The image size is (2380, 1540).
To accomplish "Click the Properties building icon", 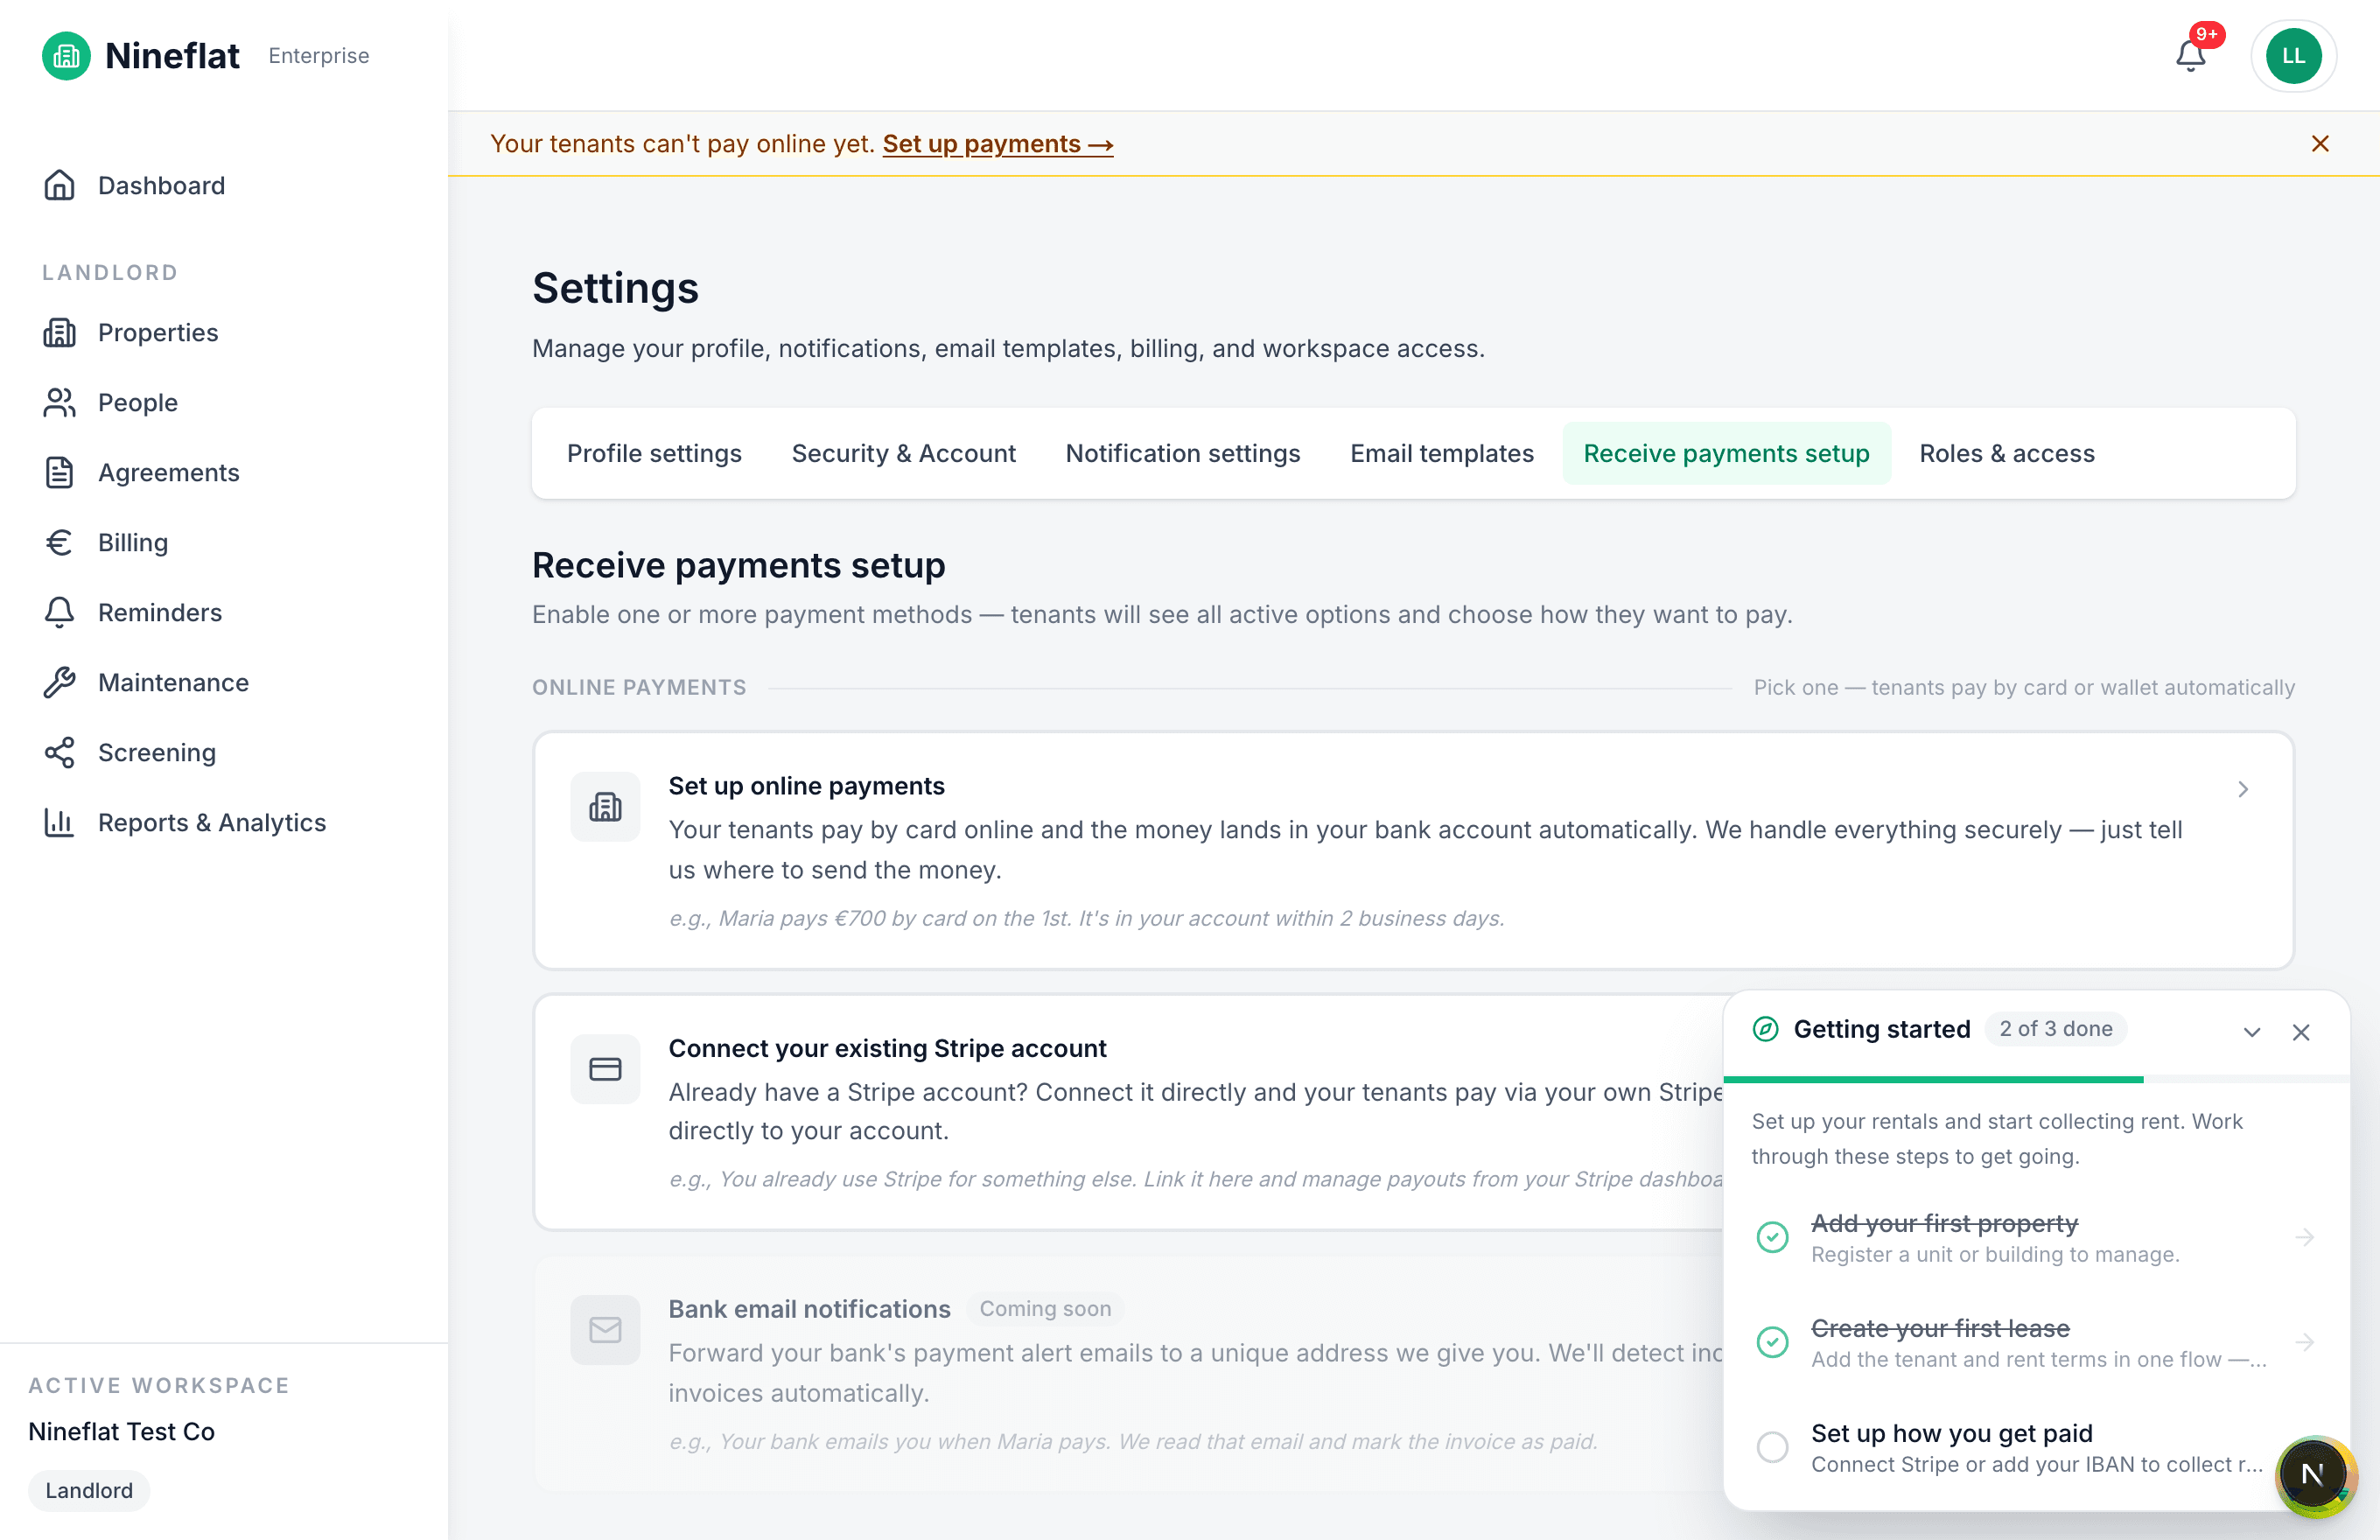I will coord(60,332).
